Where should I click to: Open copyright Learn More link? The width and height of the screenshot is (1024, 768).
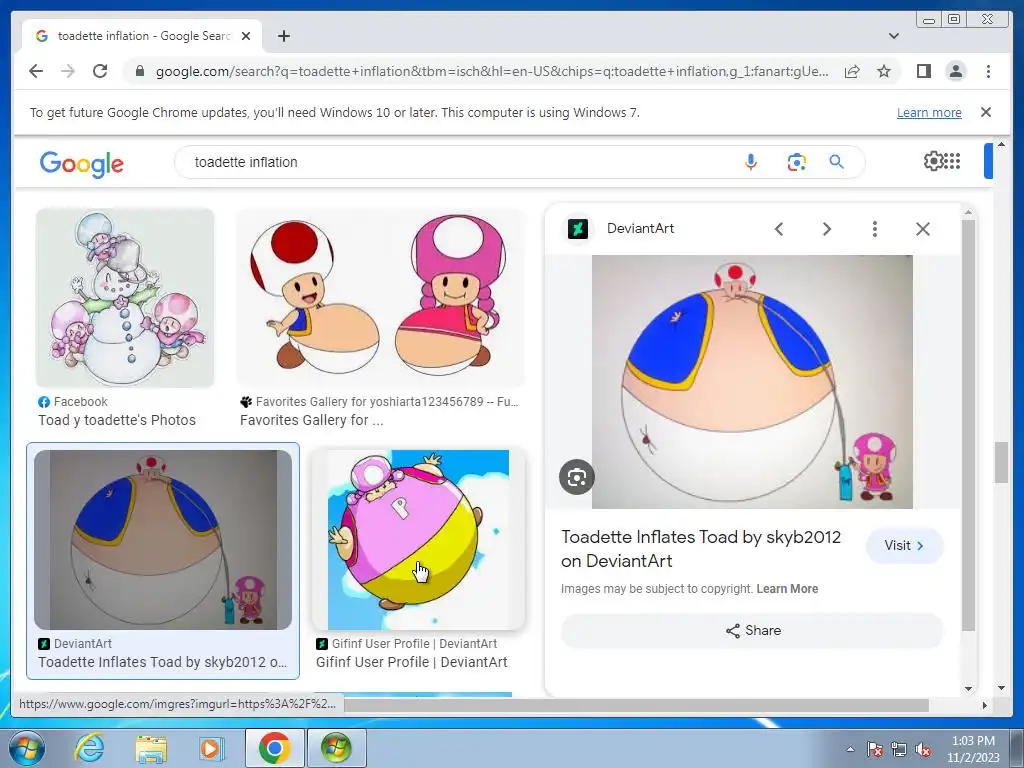click(x=787, y=588)
